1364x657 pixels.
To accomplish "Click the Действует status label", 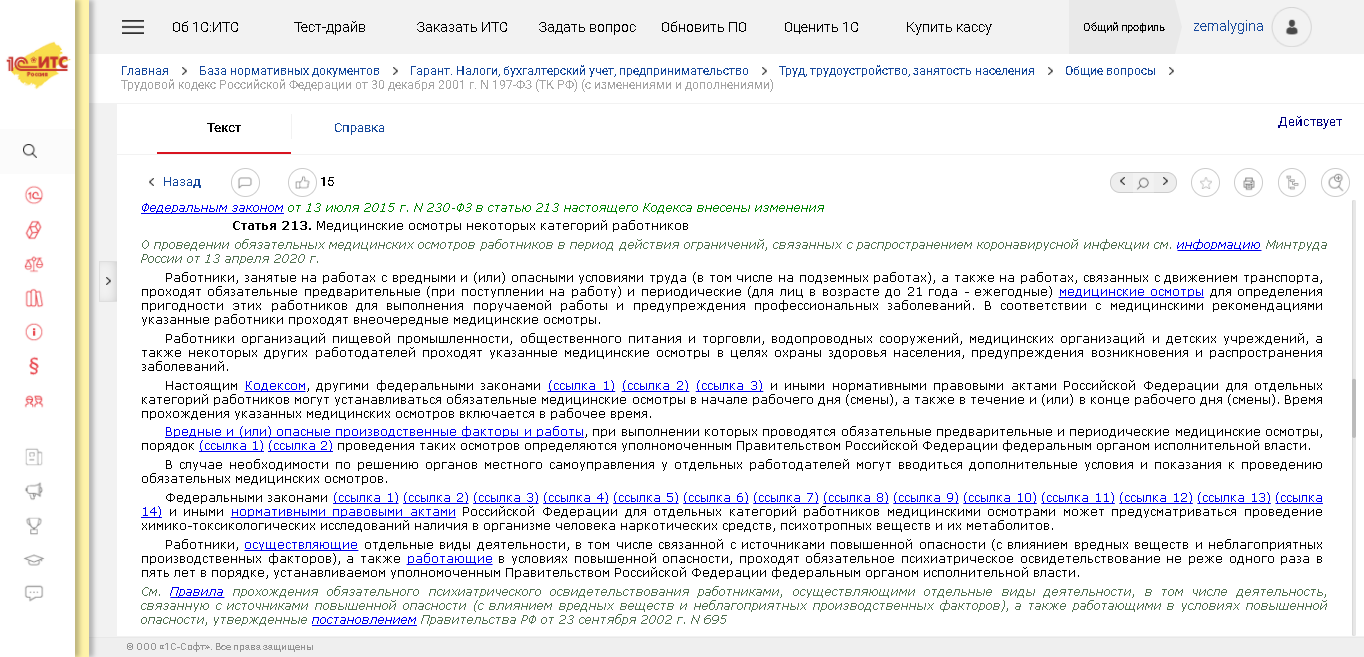I will tap(1309, 122).
